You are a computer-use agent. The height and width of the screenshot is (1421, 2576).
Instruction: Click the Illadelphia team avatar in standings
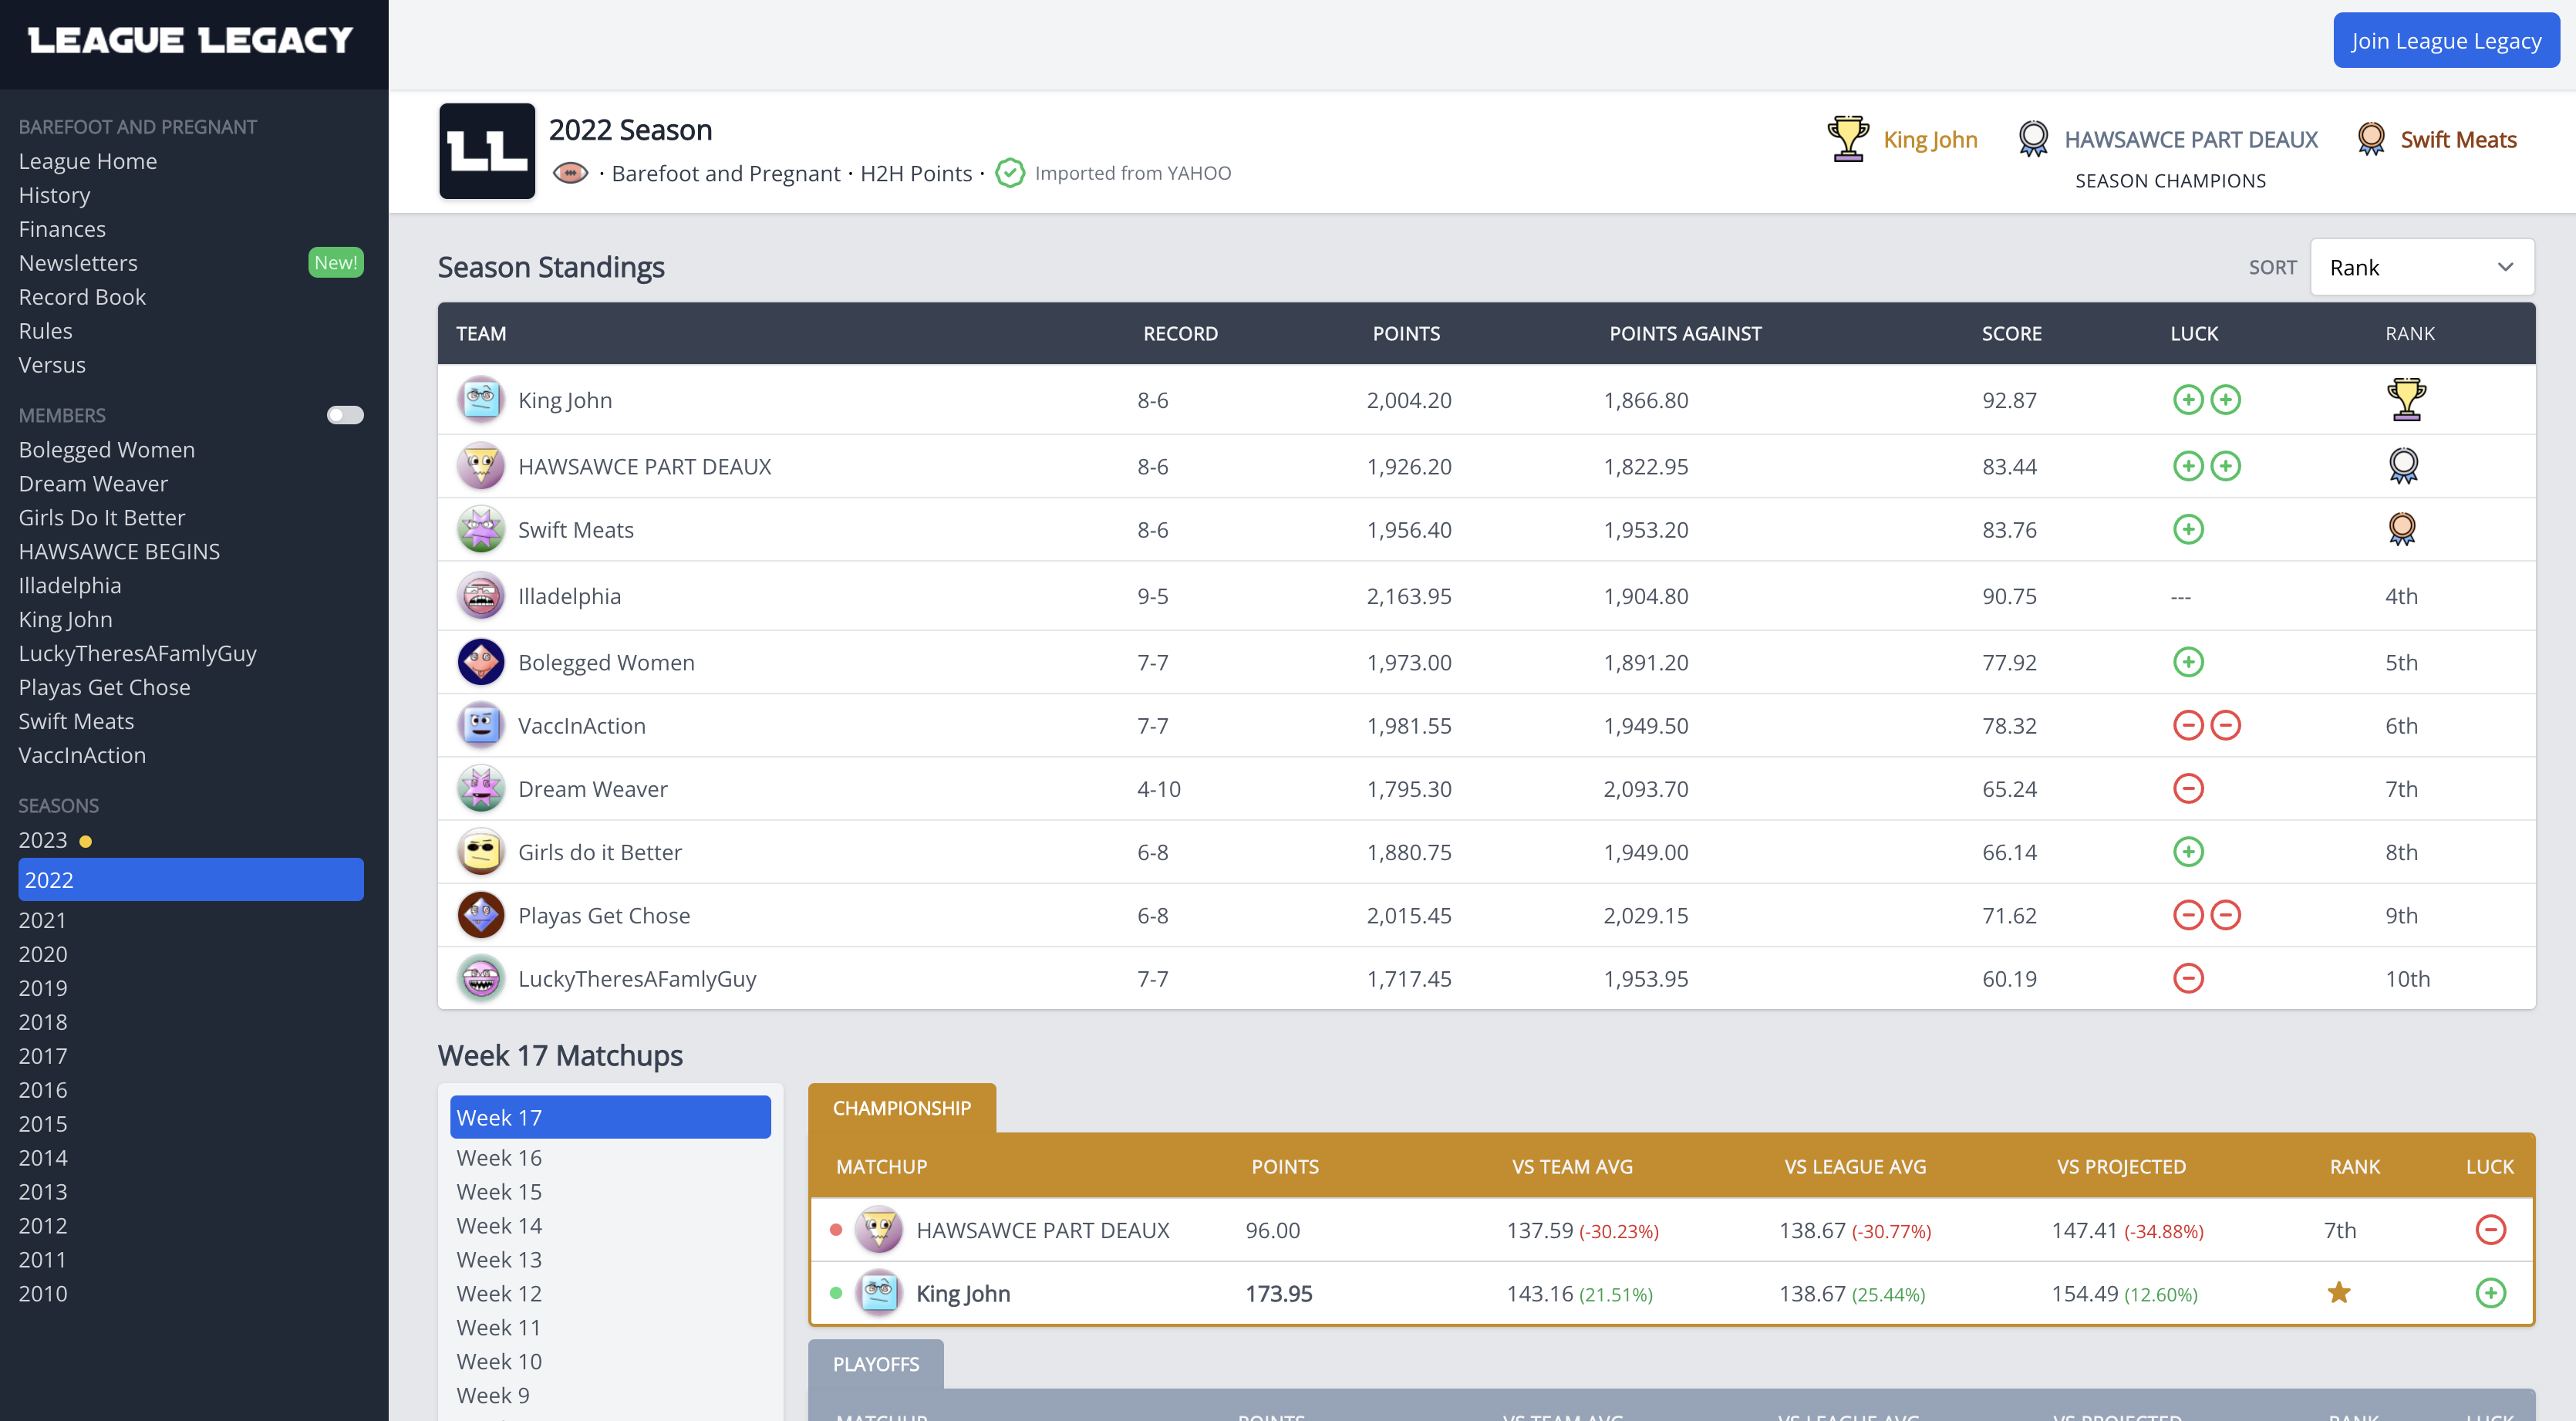481,596
